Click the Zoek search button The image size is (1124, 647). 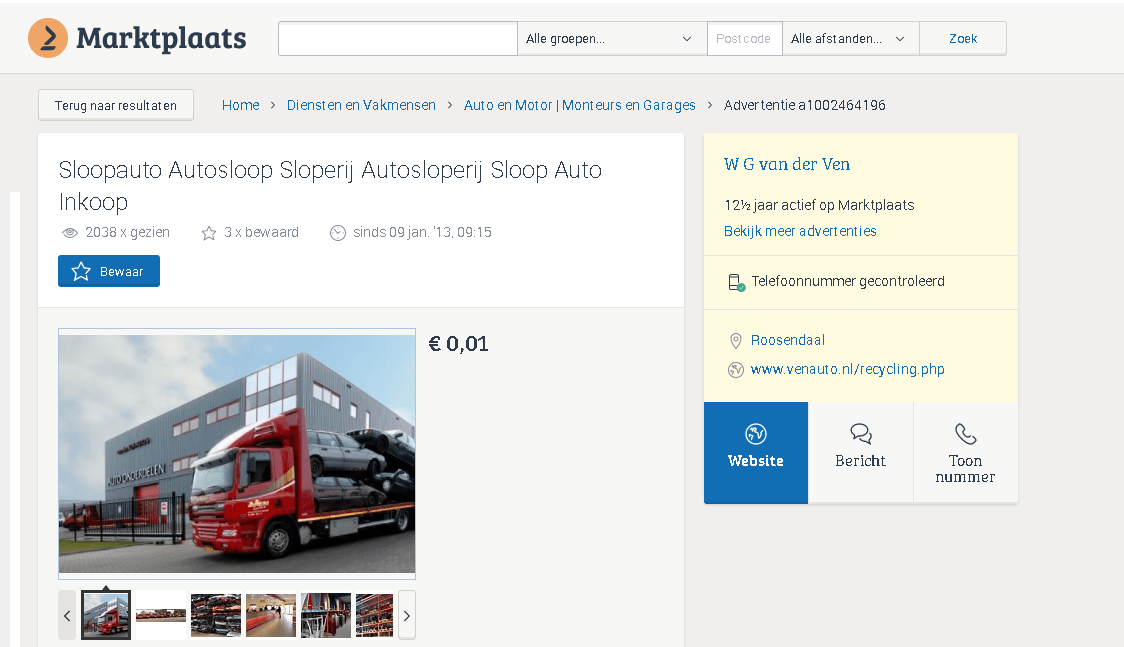(x=962, y=39)
